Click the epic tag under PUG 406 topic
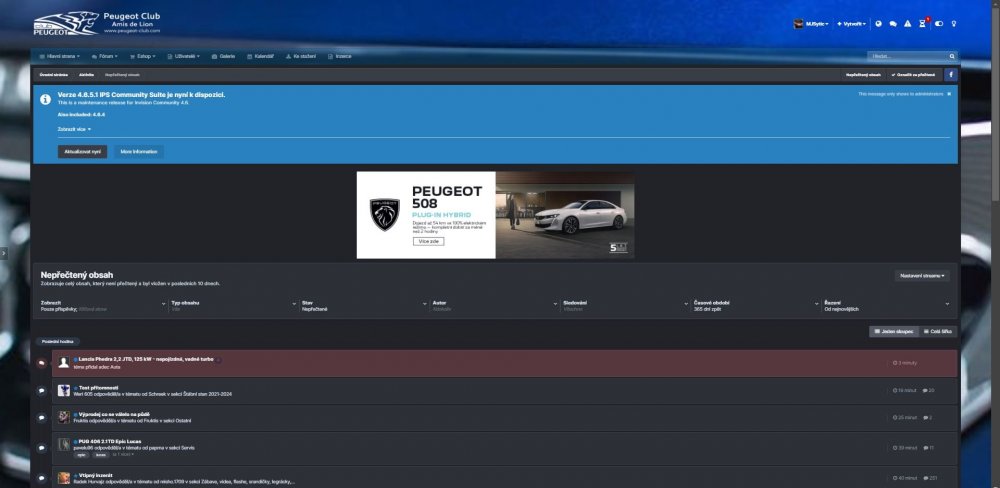The width and height of the screenshot is (1000, 488). coord(81,455)
